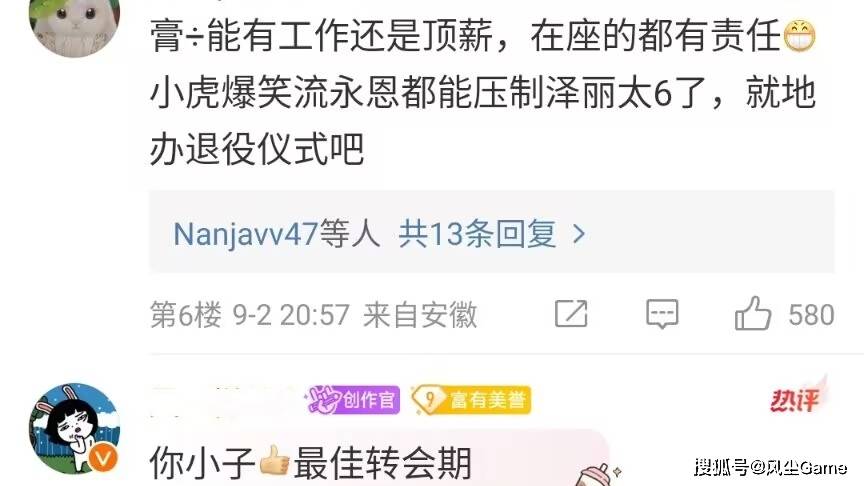Tap the cartoon girl avatar
The width and height of the screenshot is (864, 486).
pos(74,429)
